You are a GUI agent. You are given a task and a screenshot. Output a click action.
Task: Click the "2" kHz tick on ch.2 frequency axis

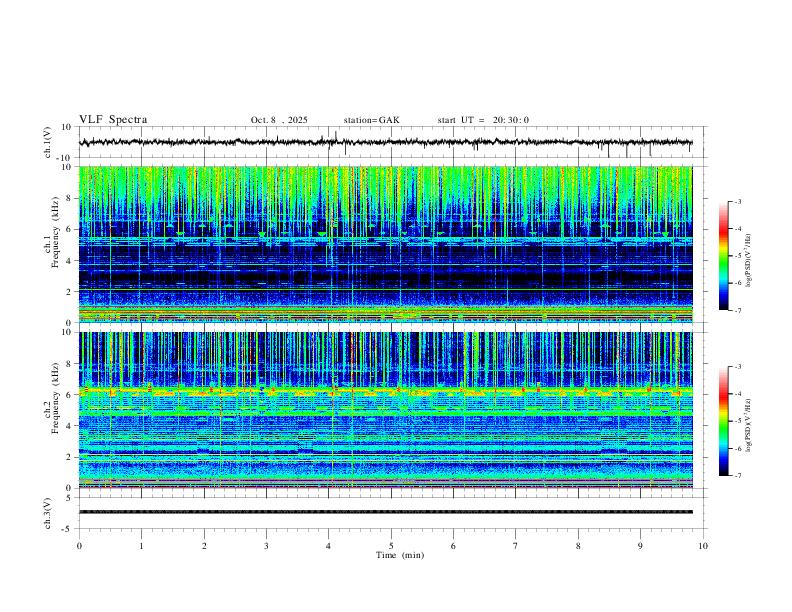point(70,457)
